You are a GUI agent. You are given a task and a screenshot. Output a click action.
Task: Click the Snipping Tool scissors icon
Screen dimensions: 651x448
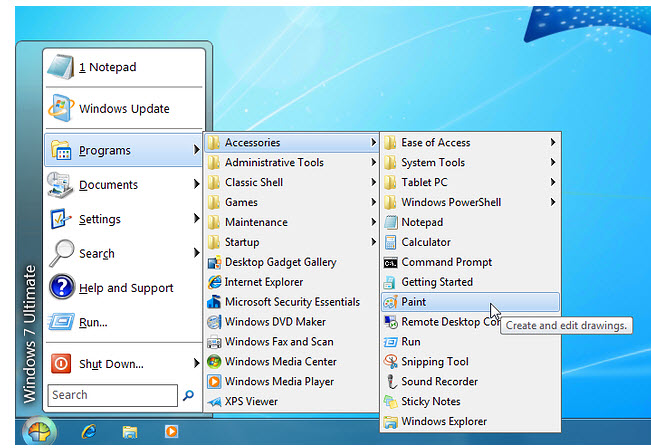click(390, 362)
